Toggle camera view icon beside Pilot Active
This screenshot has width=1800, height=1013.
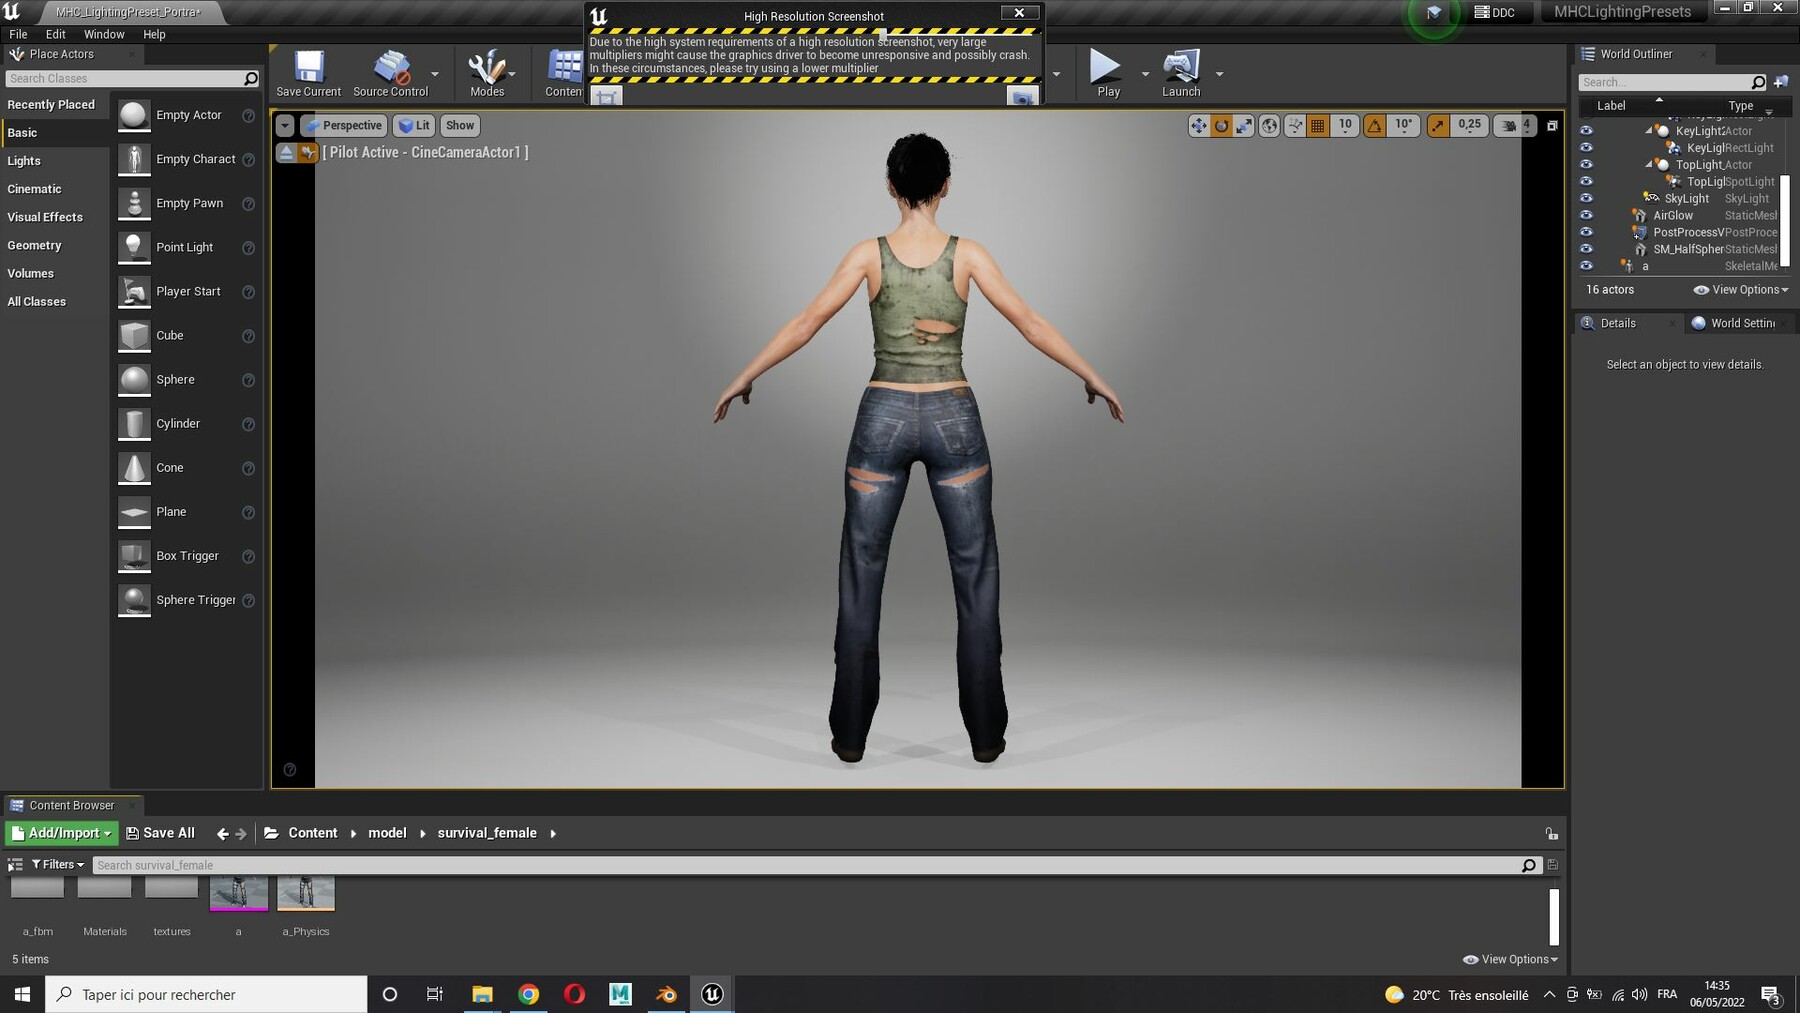(x=308, y=152)
